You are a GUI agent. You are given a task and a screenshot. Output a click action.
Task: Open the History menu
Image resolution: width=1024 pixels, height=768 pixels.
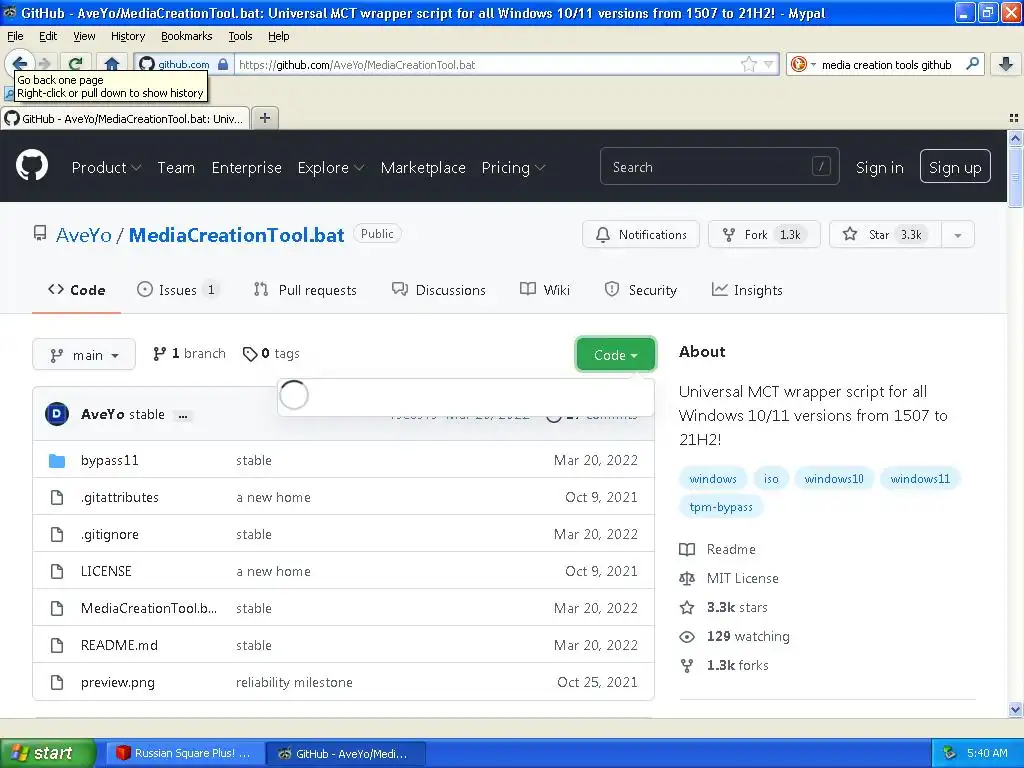click(x=127, y=36)
